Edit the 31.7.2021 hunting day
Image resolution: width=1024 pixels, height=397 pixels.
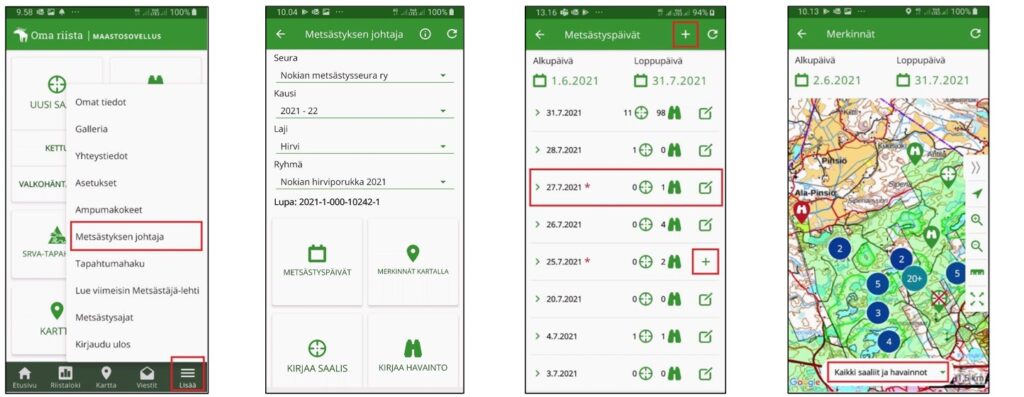[x=705, y=113]
